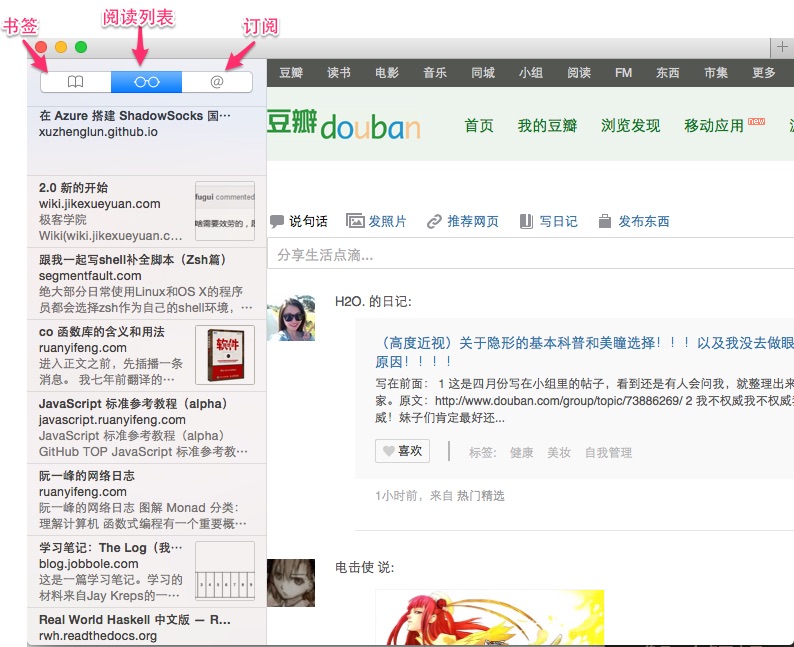Go to 我的豆瓣 page
The width and height of the screenshot is (794, 647).
click(x=547, y=126)
